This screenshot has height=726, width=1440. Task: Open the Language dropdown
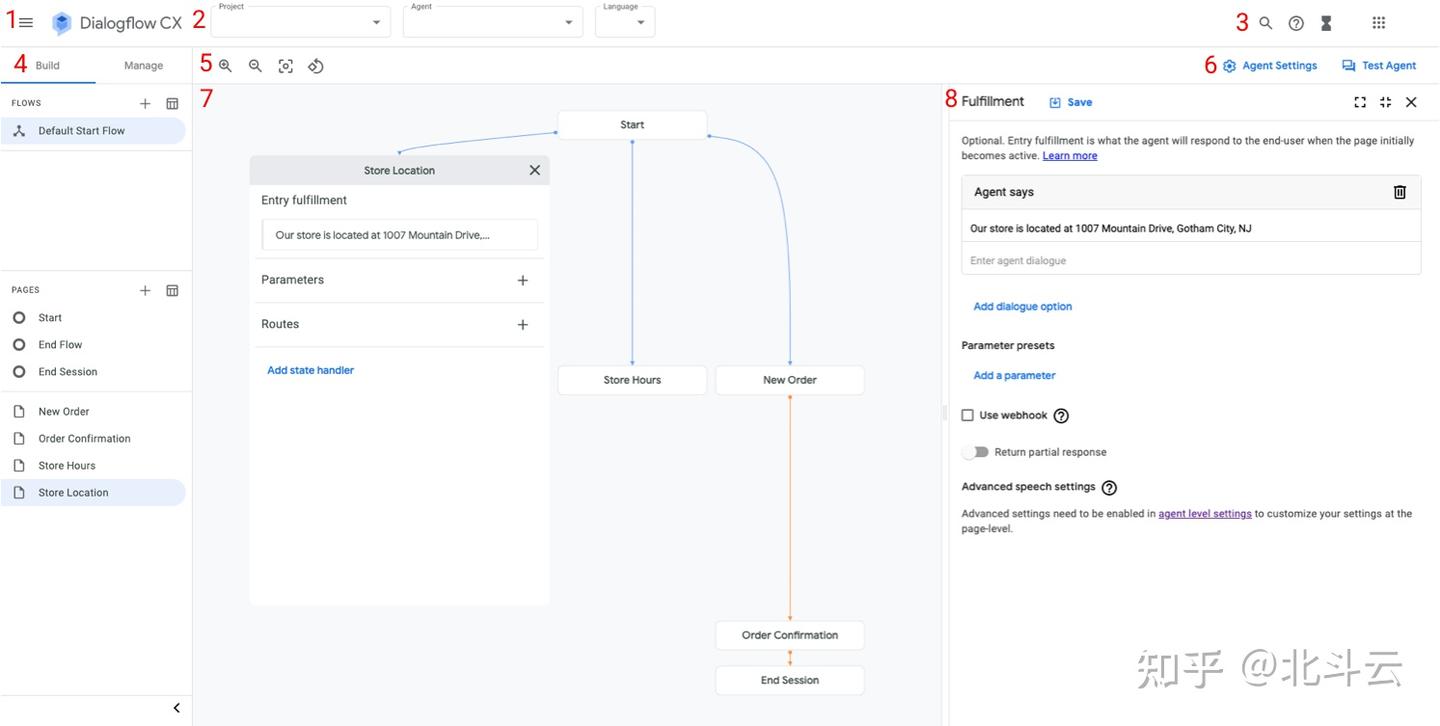click(x=625, y=23)
